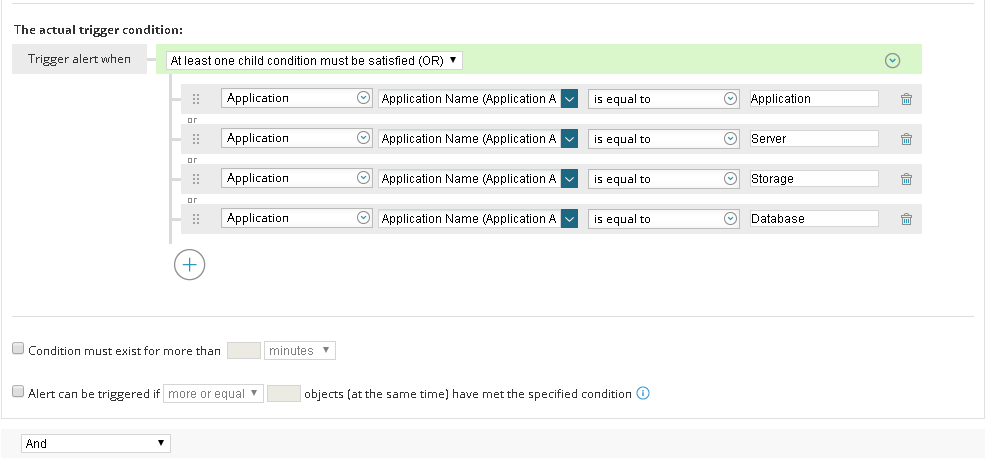Open the OR child condition dropdown

click(x=314, y=61)
